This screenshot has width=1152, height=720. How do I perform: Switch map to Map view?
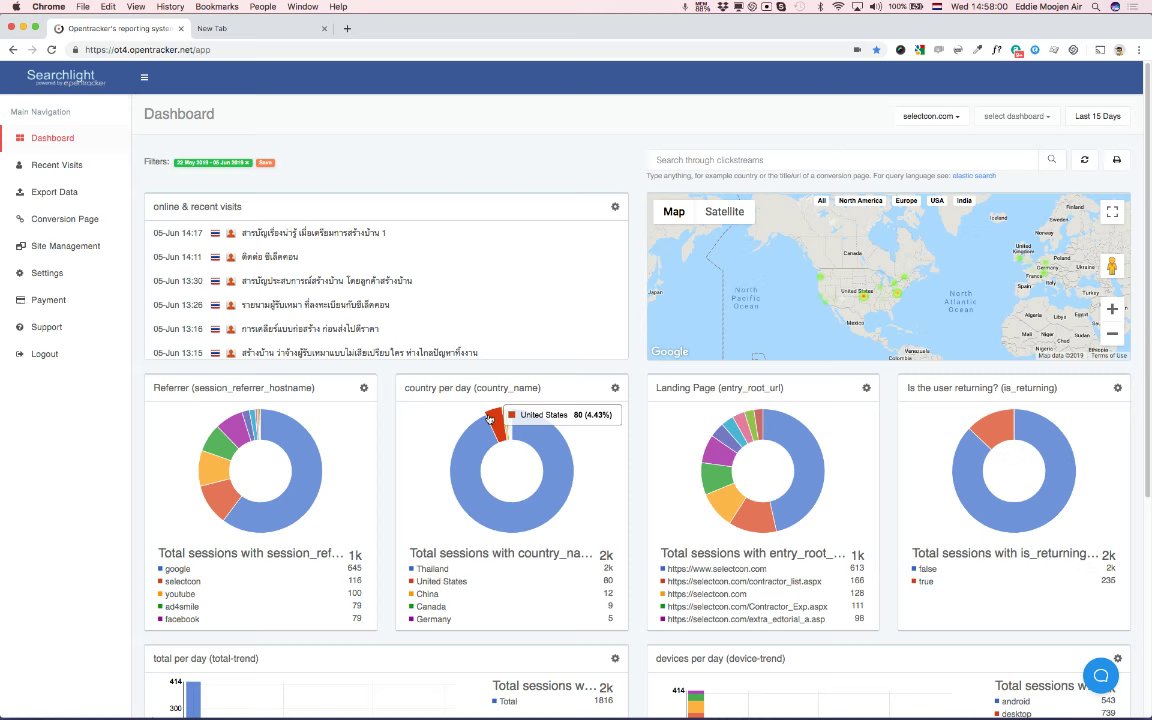click(674, 212)
